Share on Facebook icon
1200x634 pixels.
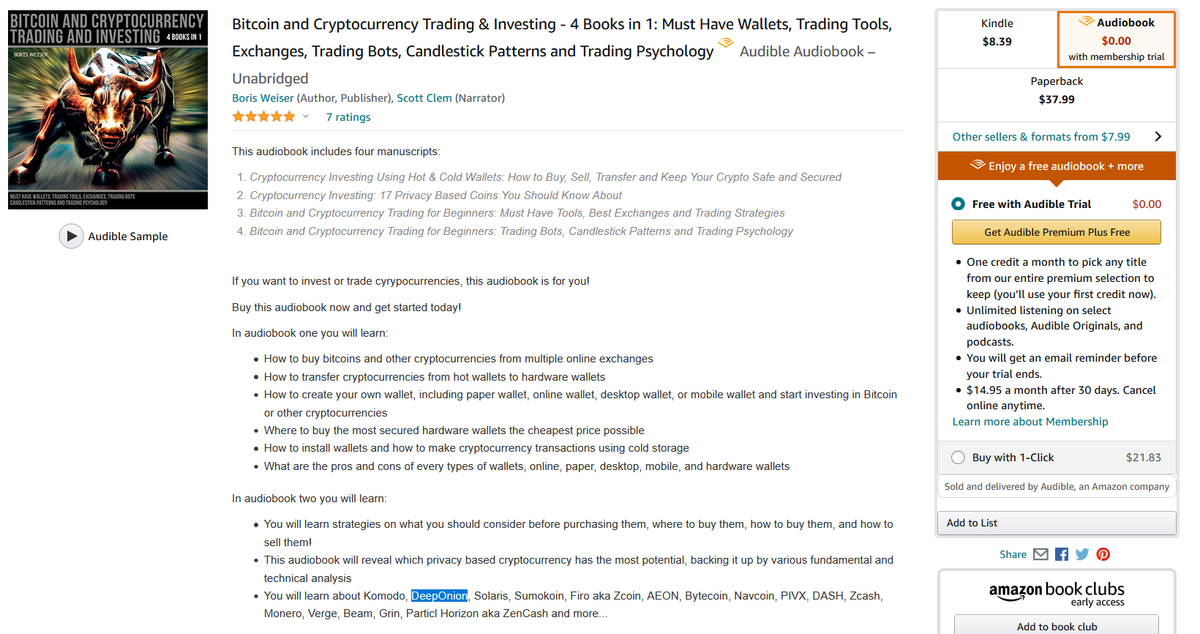(1062, 554)
